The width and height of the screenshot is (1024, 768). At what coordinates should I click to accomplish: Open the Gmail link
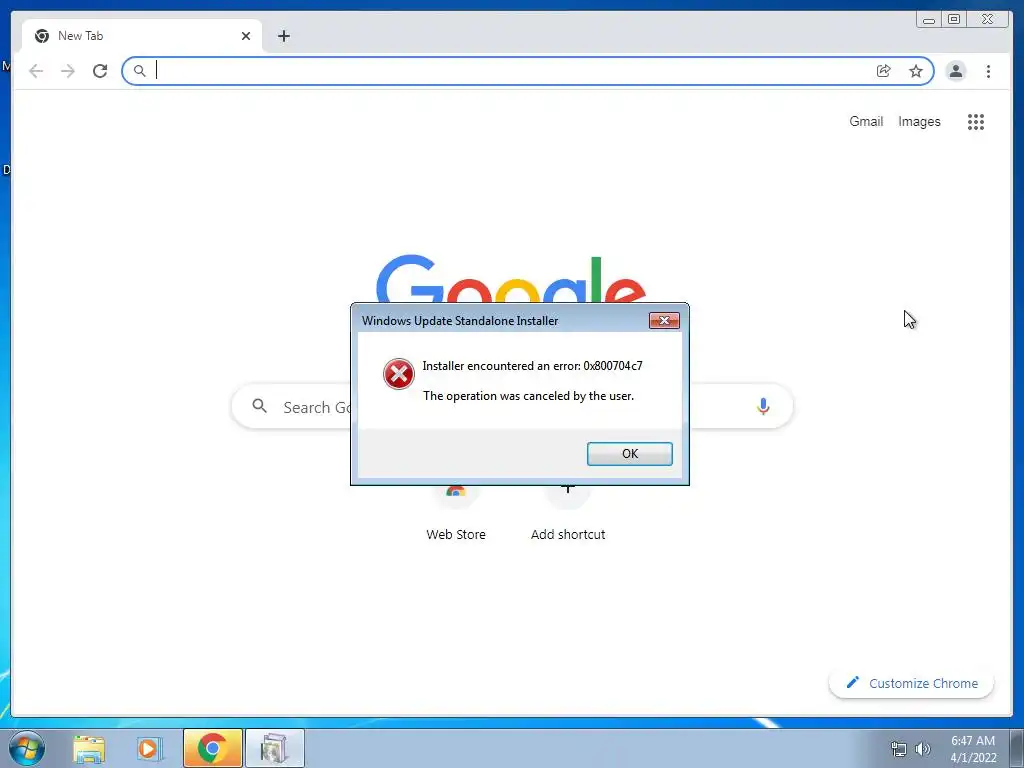[866, 121]
